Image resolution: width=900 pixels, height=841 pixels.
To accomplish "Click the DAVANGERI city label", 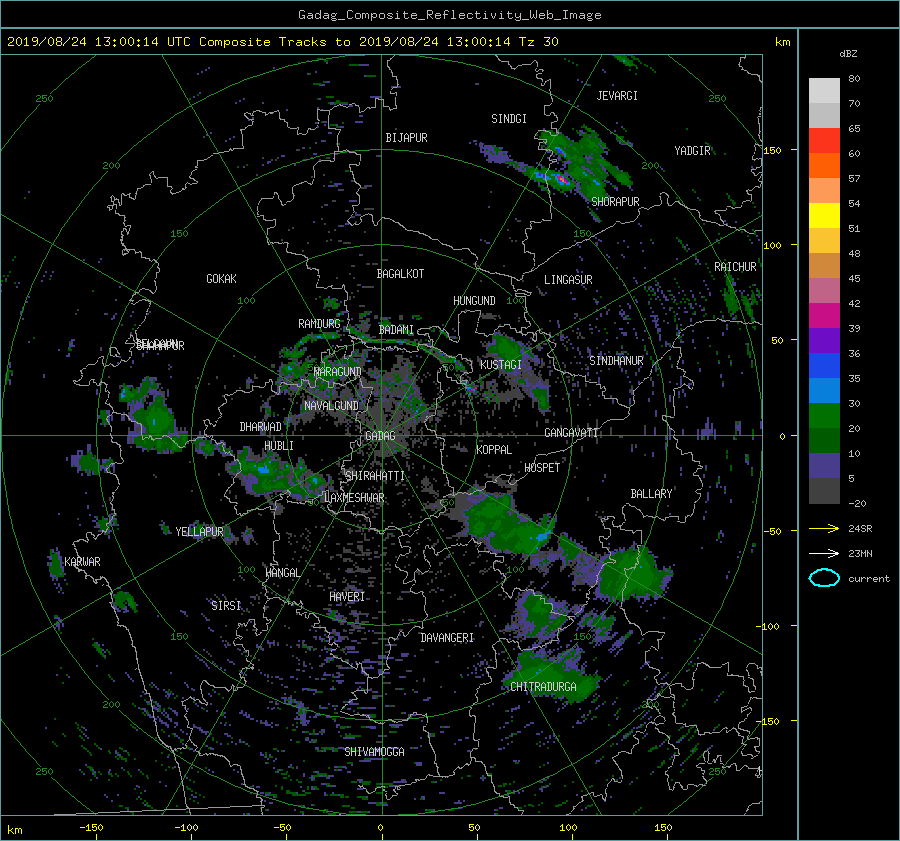I will tap(447, 638).
